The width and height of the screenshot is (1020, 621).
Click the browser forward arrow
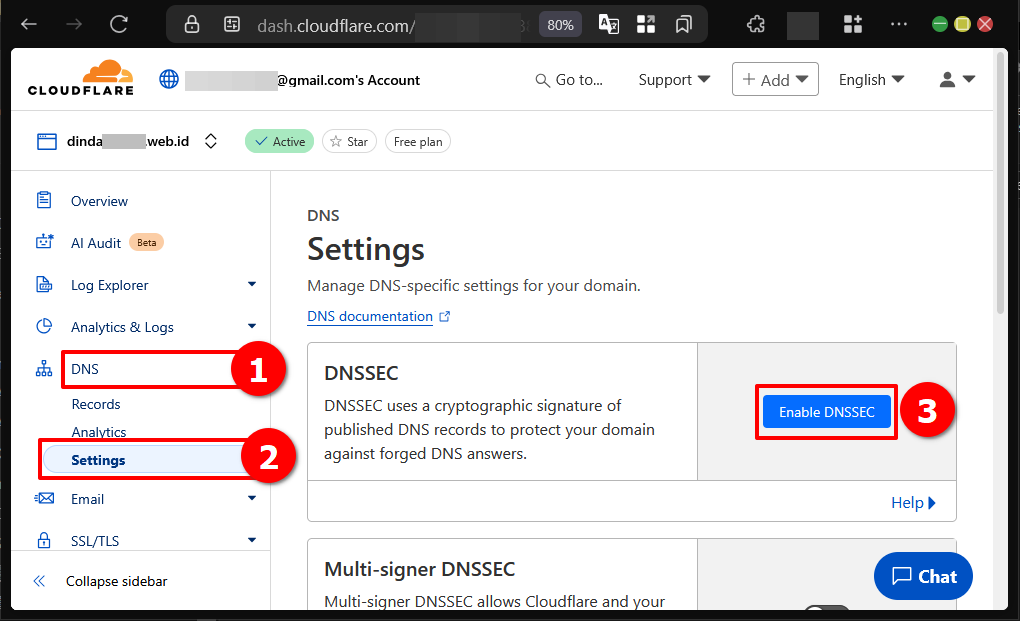point(74,25)
